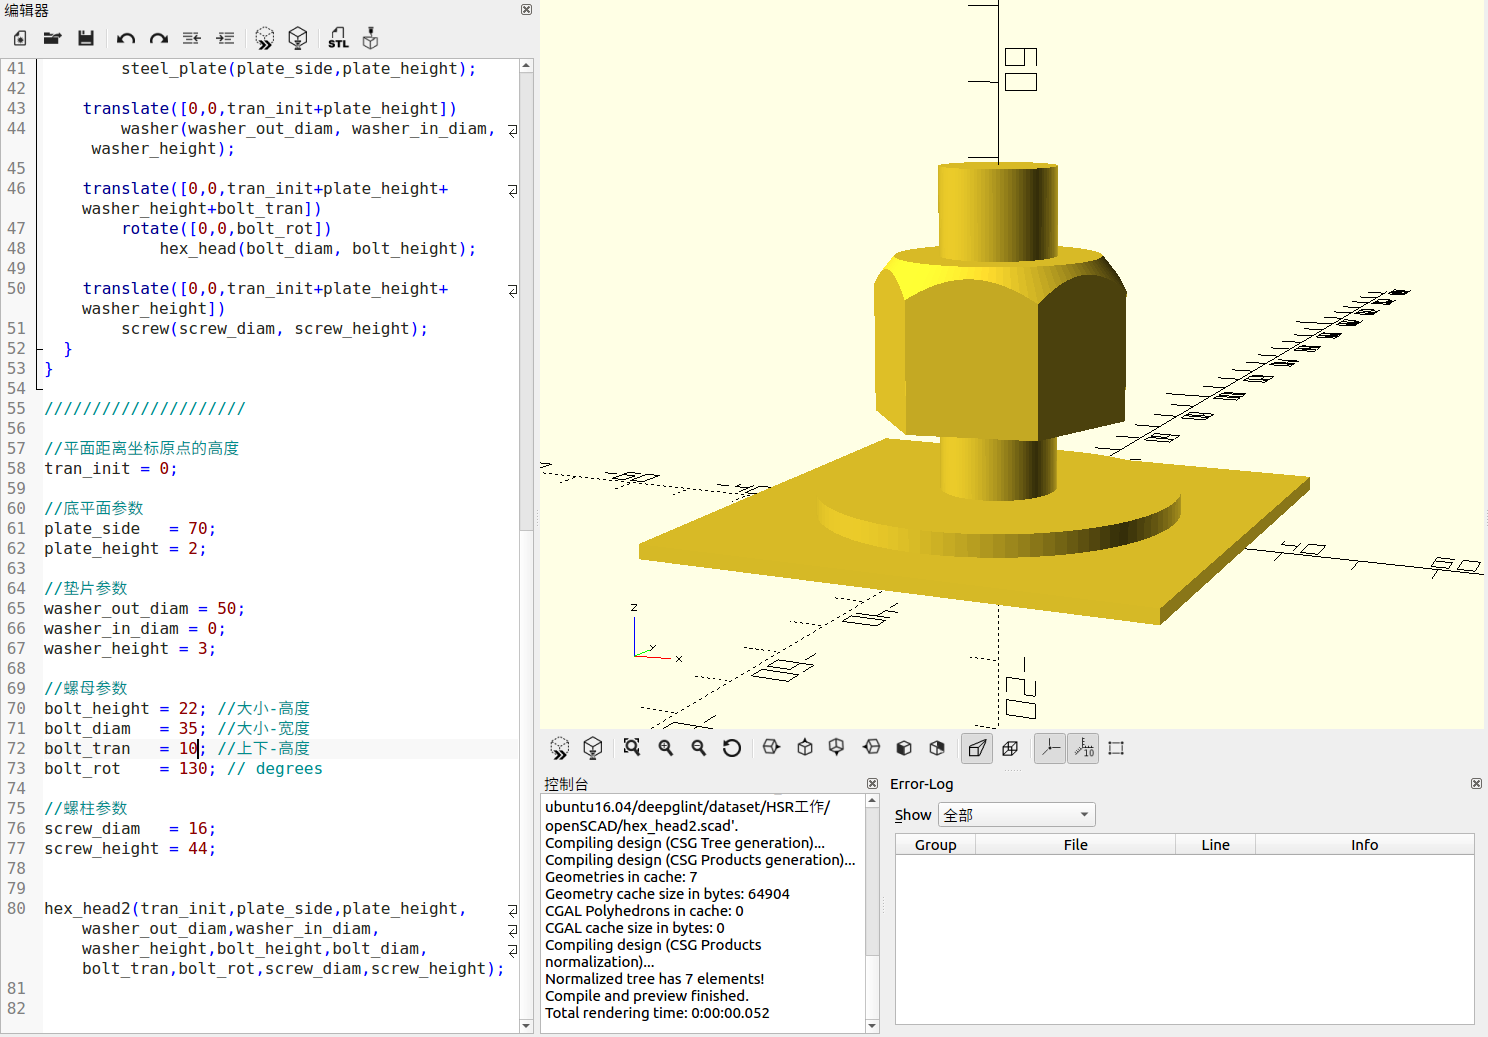The image size is (1488, 1037).
Task: Toggle the Show Axes button in viewport toolbar
Action: pos(1049,748)
